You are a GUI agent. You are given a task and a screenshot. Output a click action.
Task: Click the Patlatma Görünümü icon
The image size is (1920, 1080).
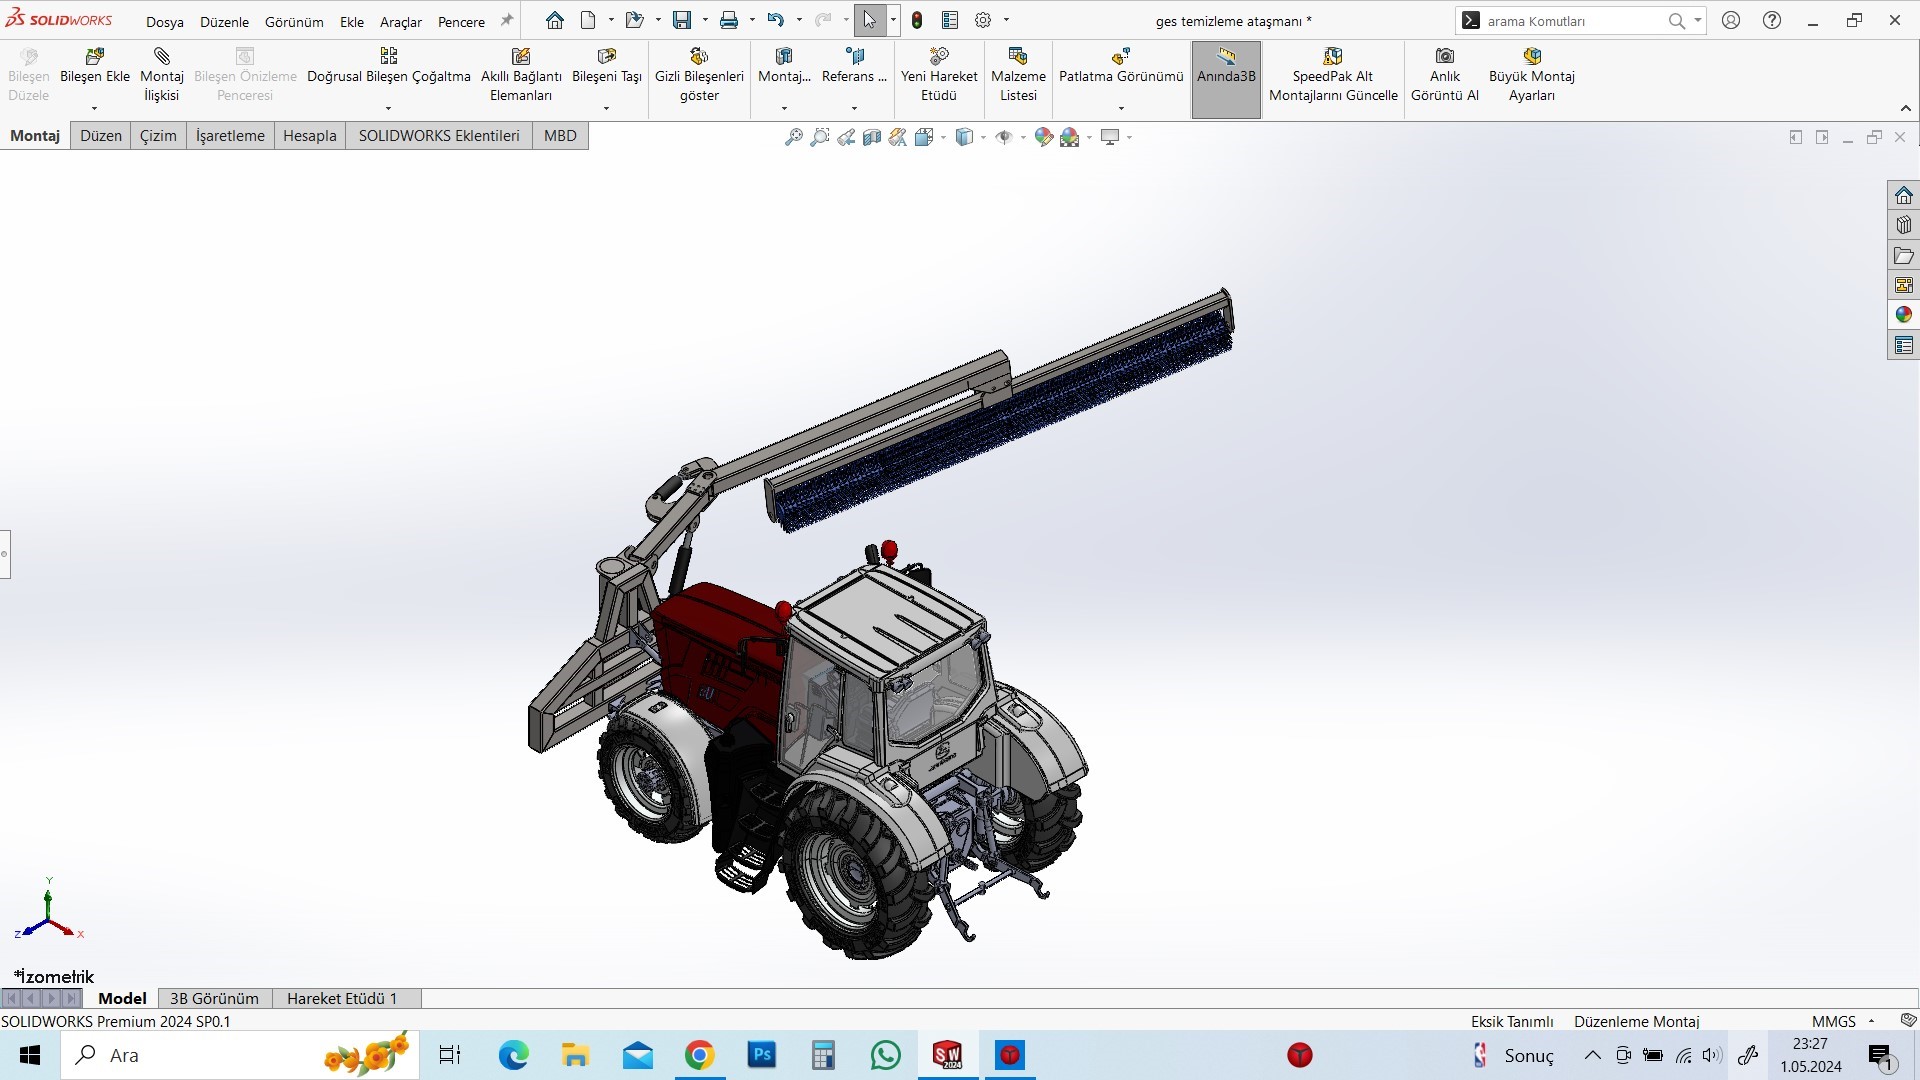click(x=1121, y=56)
